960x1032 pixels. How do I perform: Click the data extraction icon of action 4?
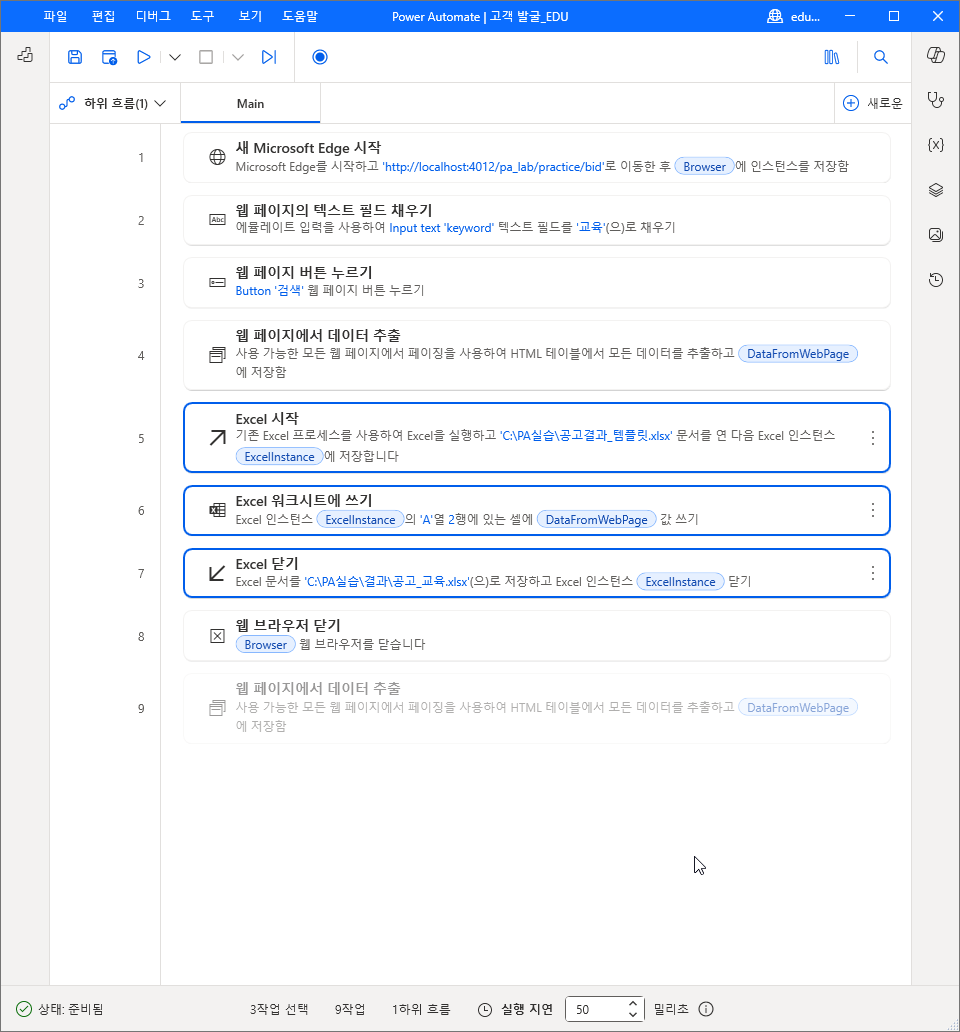coord(217,355)
